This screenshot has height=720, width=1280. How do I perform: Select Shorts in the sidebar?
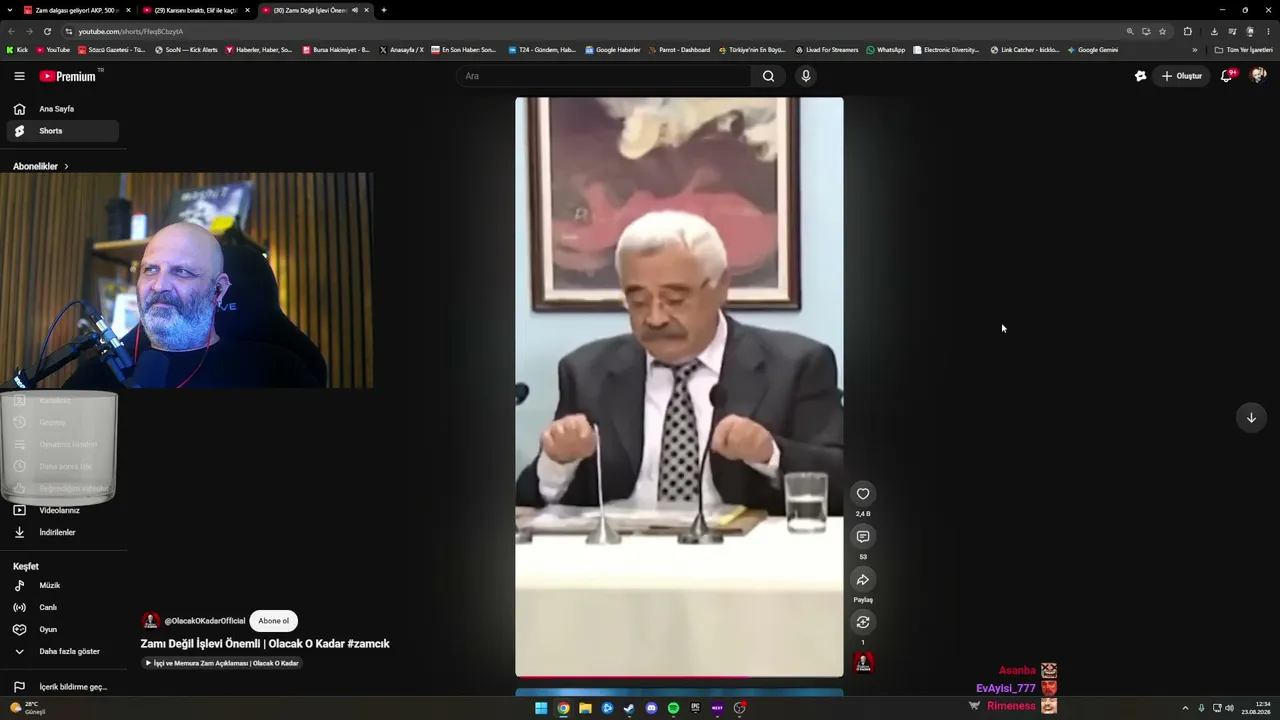(62, 131)
